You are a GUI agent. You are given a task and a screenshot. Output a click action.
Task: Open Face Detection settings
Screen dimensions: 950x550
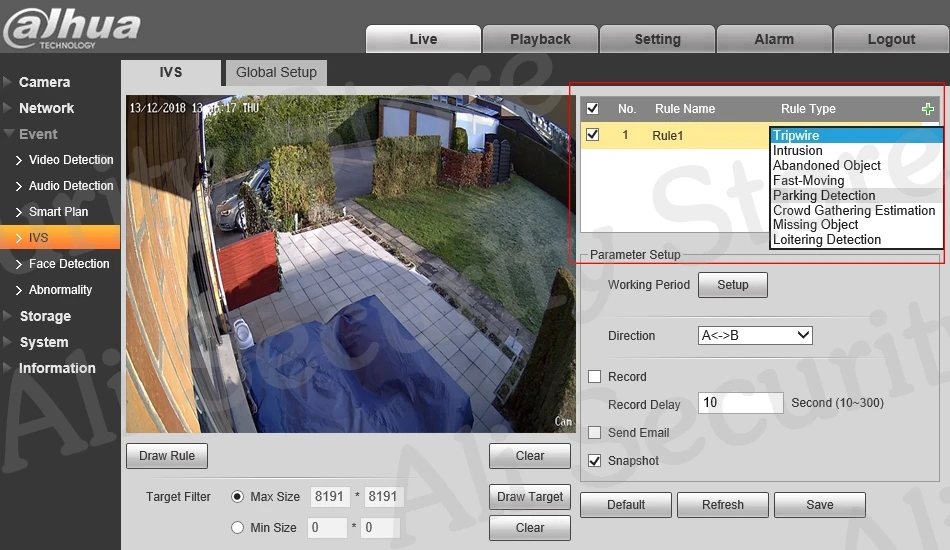tap(69, 264)
